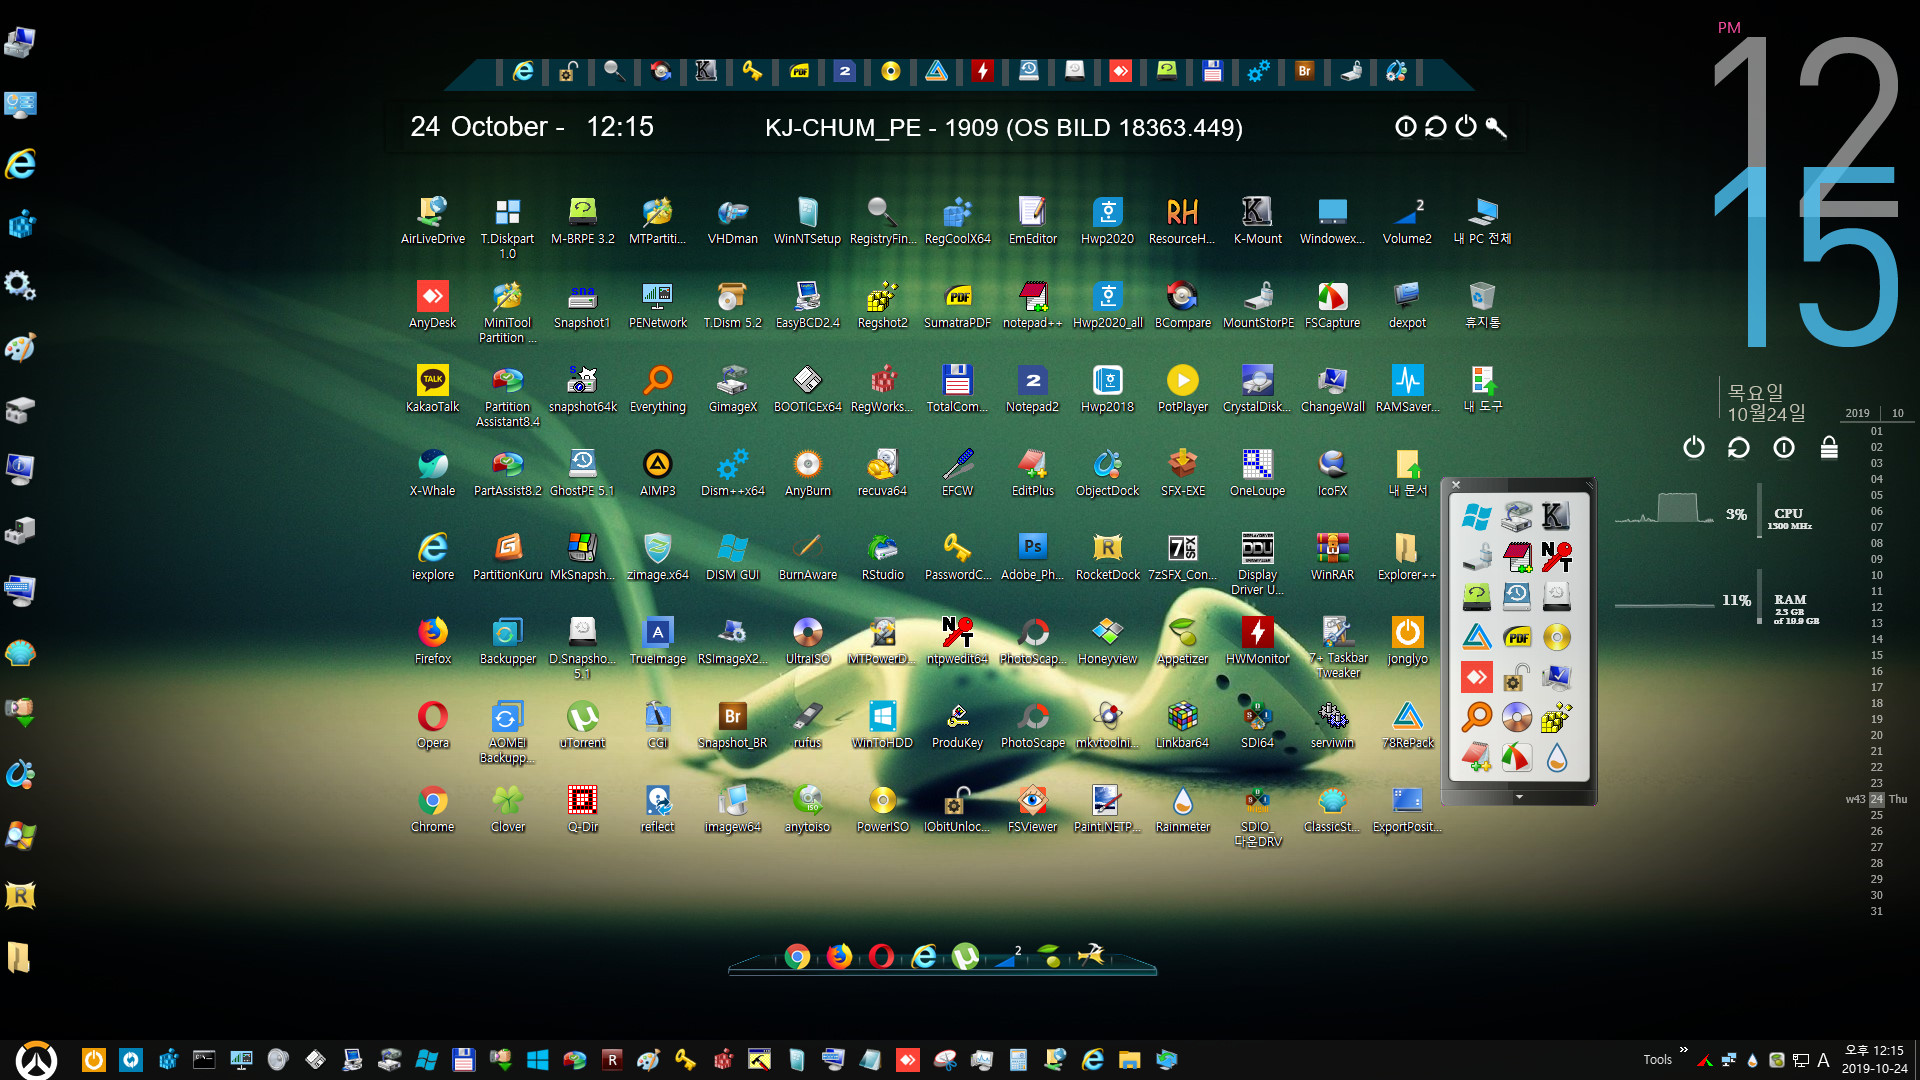Open Rainmeter desktop icon
The image size is (1920, 1080).
(x=1182, y=808)
